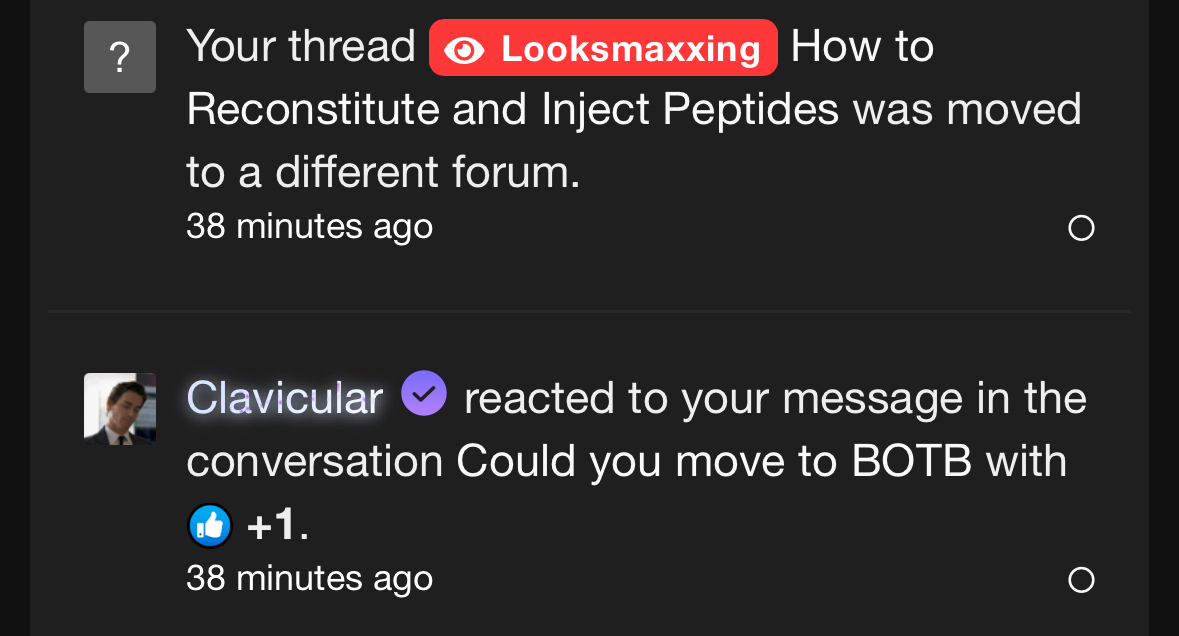Open Clavicular's profile picture thumbnail
This screenshot has height=636, width=1179.
pos(120,409)
